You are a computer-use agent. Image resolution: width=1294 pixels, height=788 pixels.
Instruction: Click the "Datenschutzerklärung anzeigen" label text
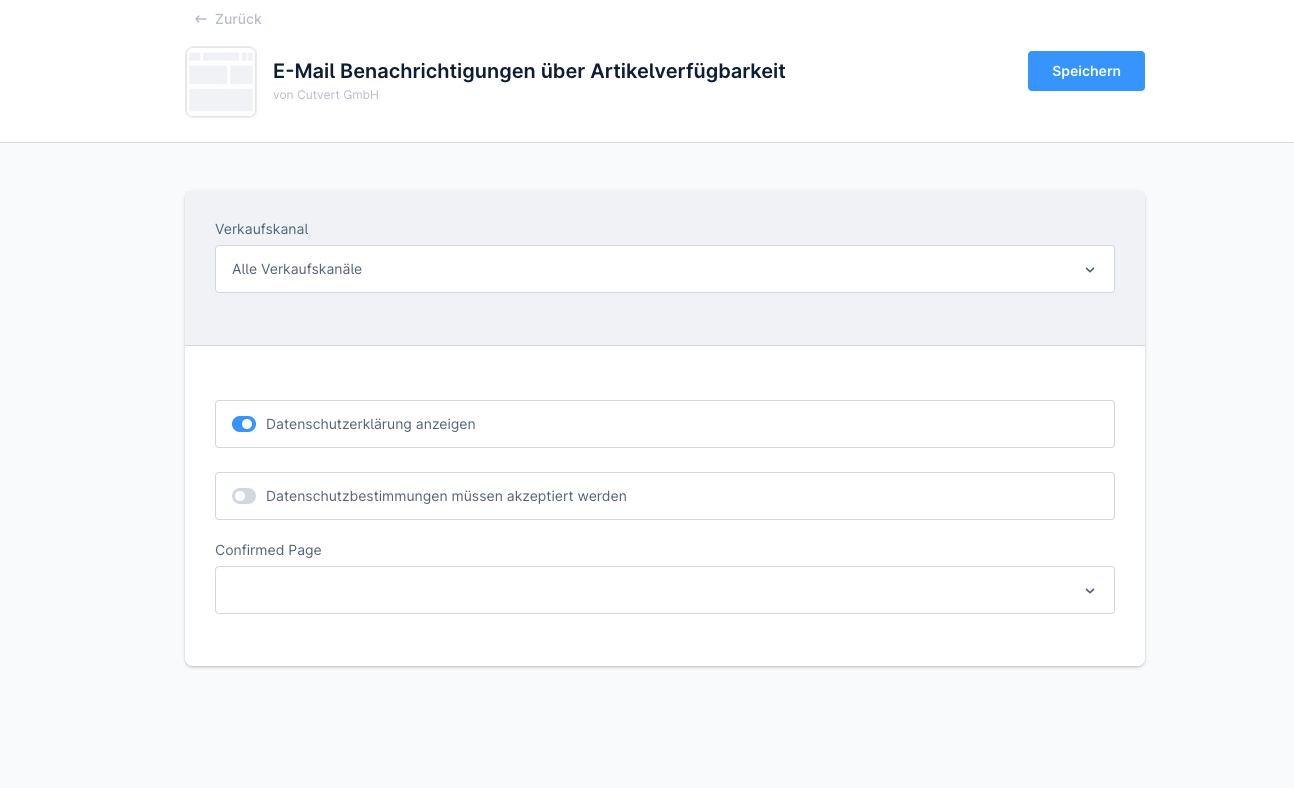pyautogui.click(x=371, y=424)
